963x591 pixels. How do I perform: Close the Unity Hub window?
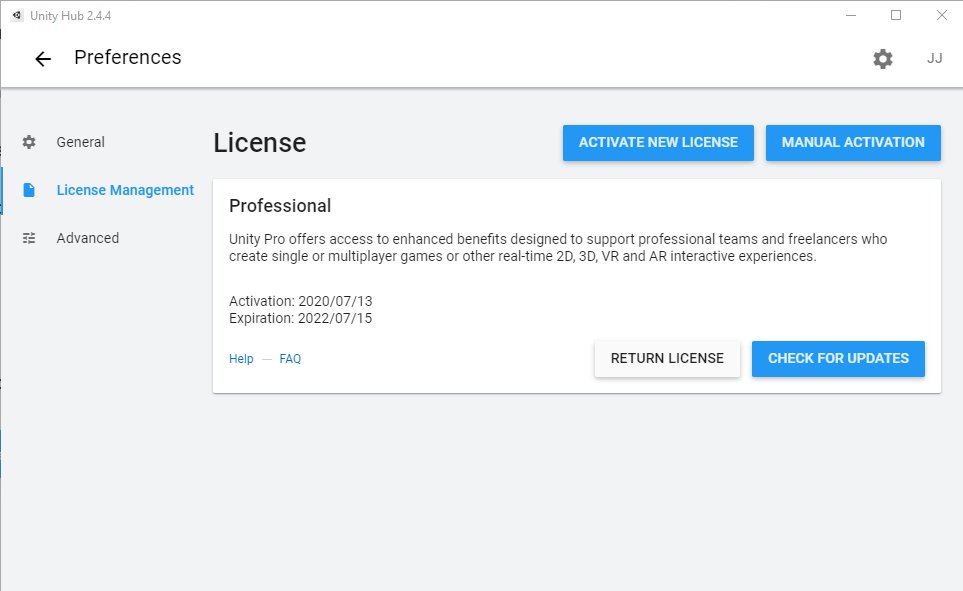942,15
